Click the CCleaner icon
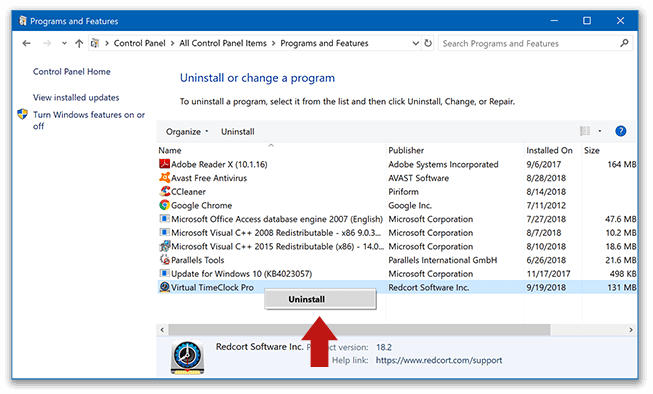Viewport: 653px width, 394px height. point(164,191)
